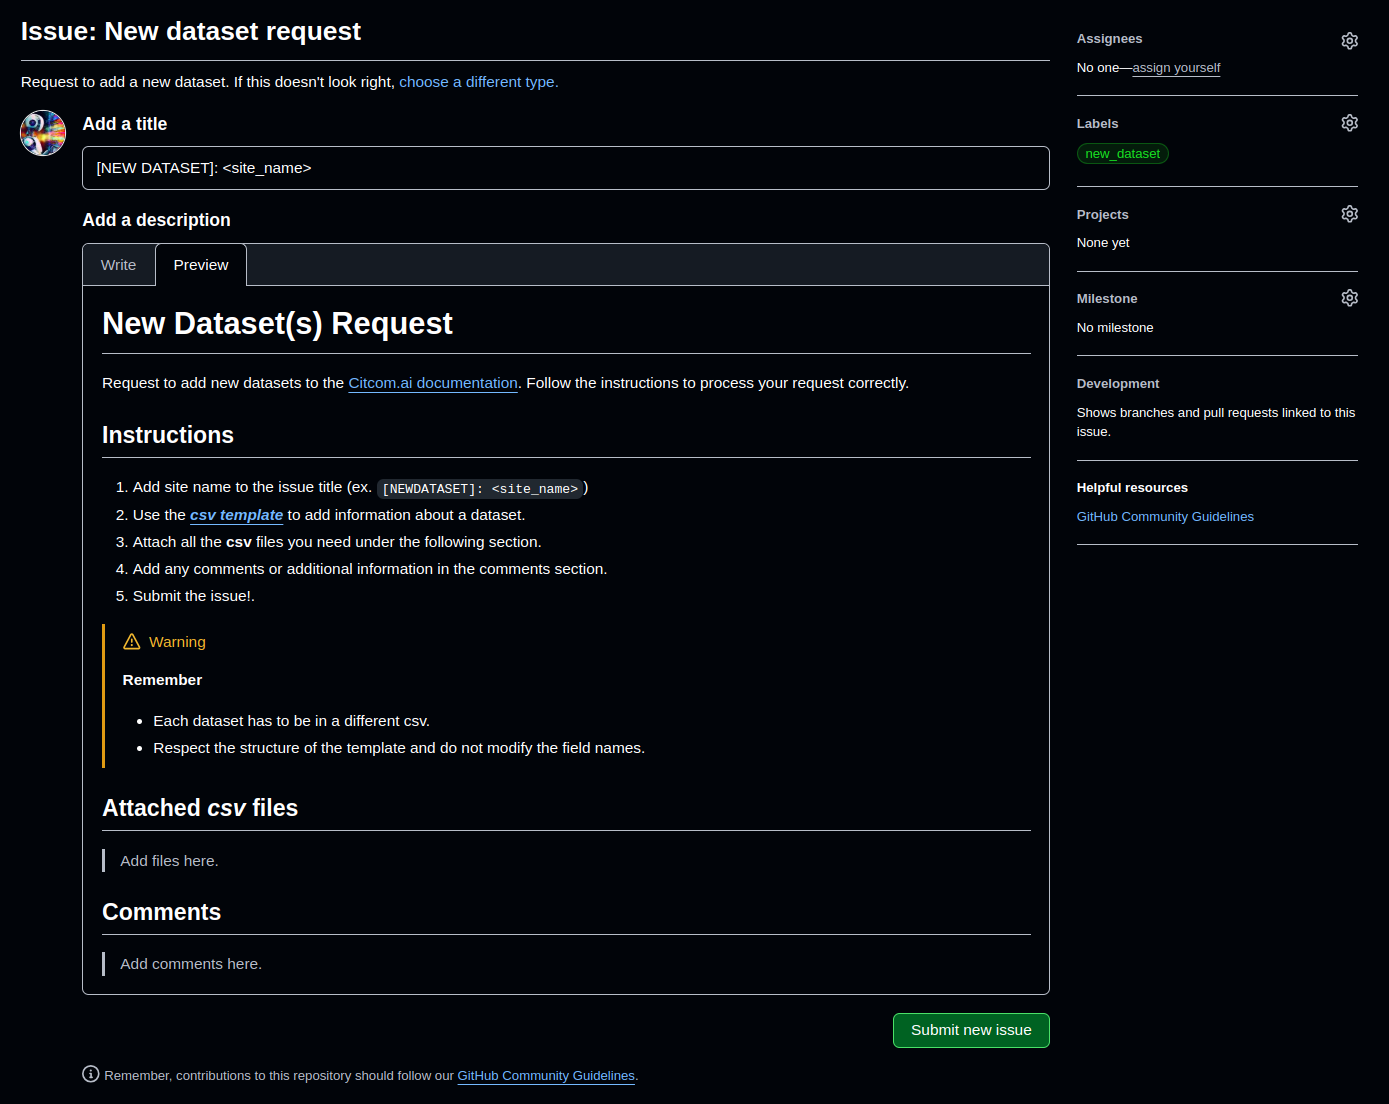The image size is (1389, 1104).
Task: Click the 'Issue: New dataset request' heading
Action: tap(191, 31)
